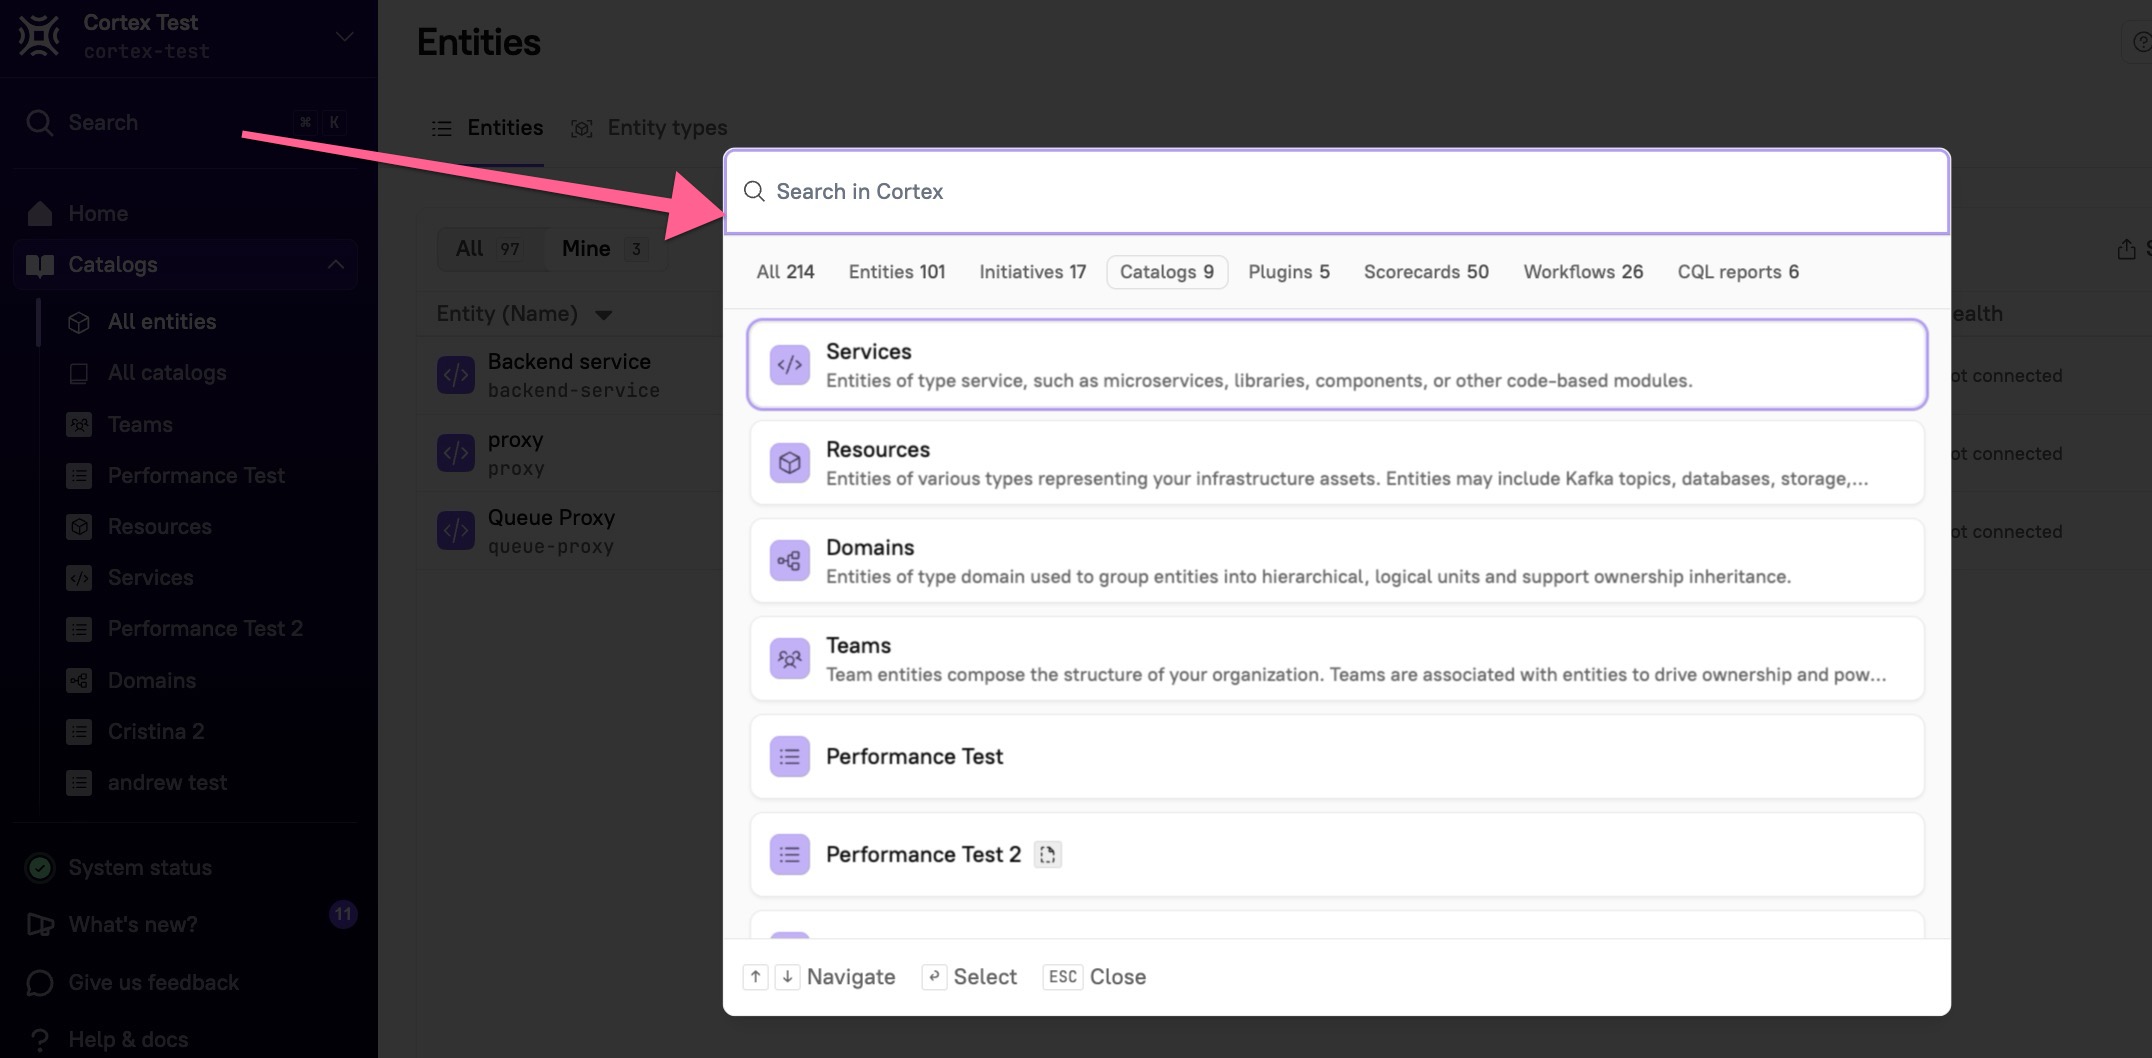
Task: Click the Performance Test list icon
Action: click(789, 757)
